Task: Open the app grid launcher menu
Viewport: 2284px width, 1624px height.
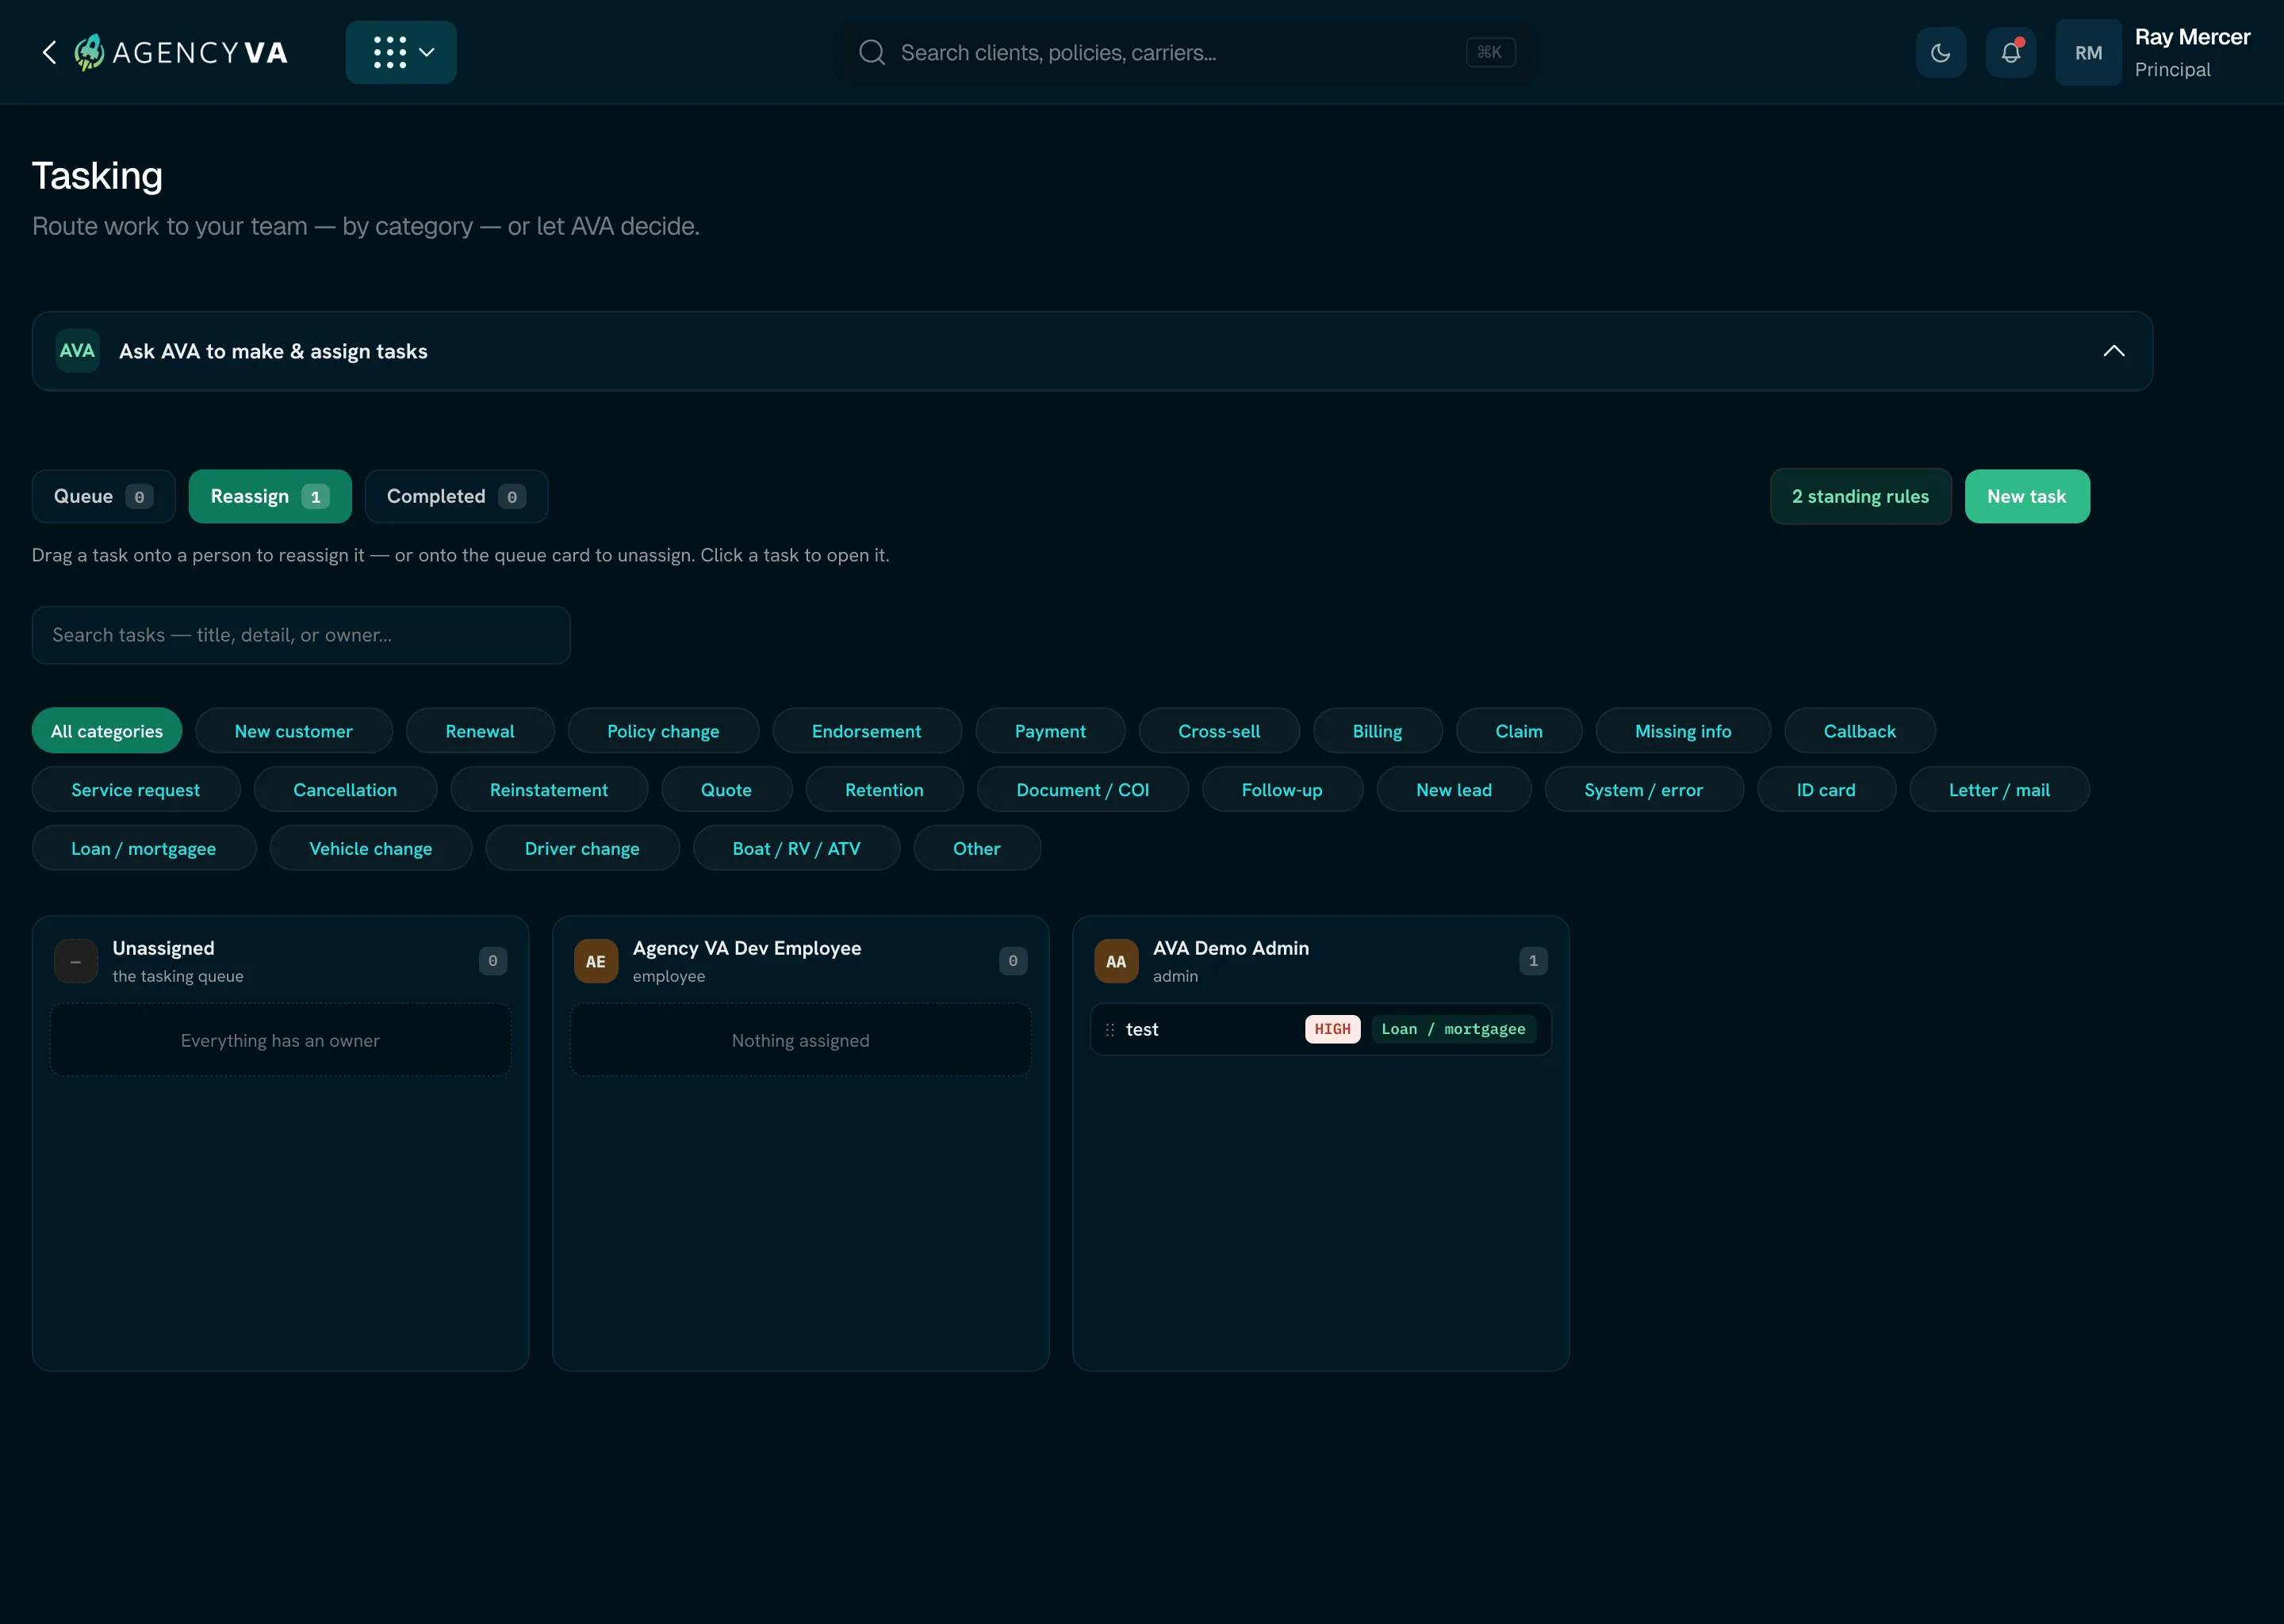Action: tap(401, 52)
